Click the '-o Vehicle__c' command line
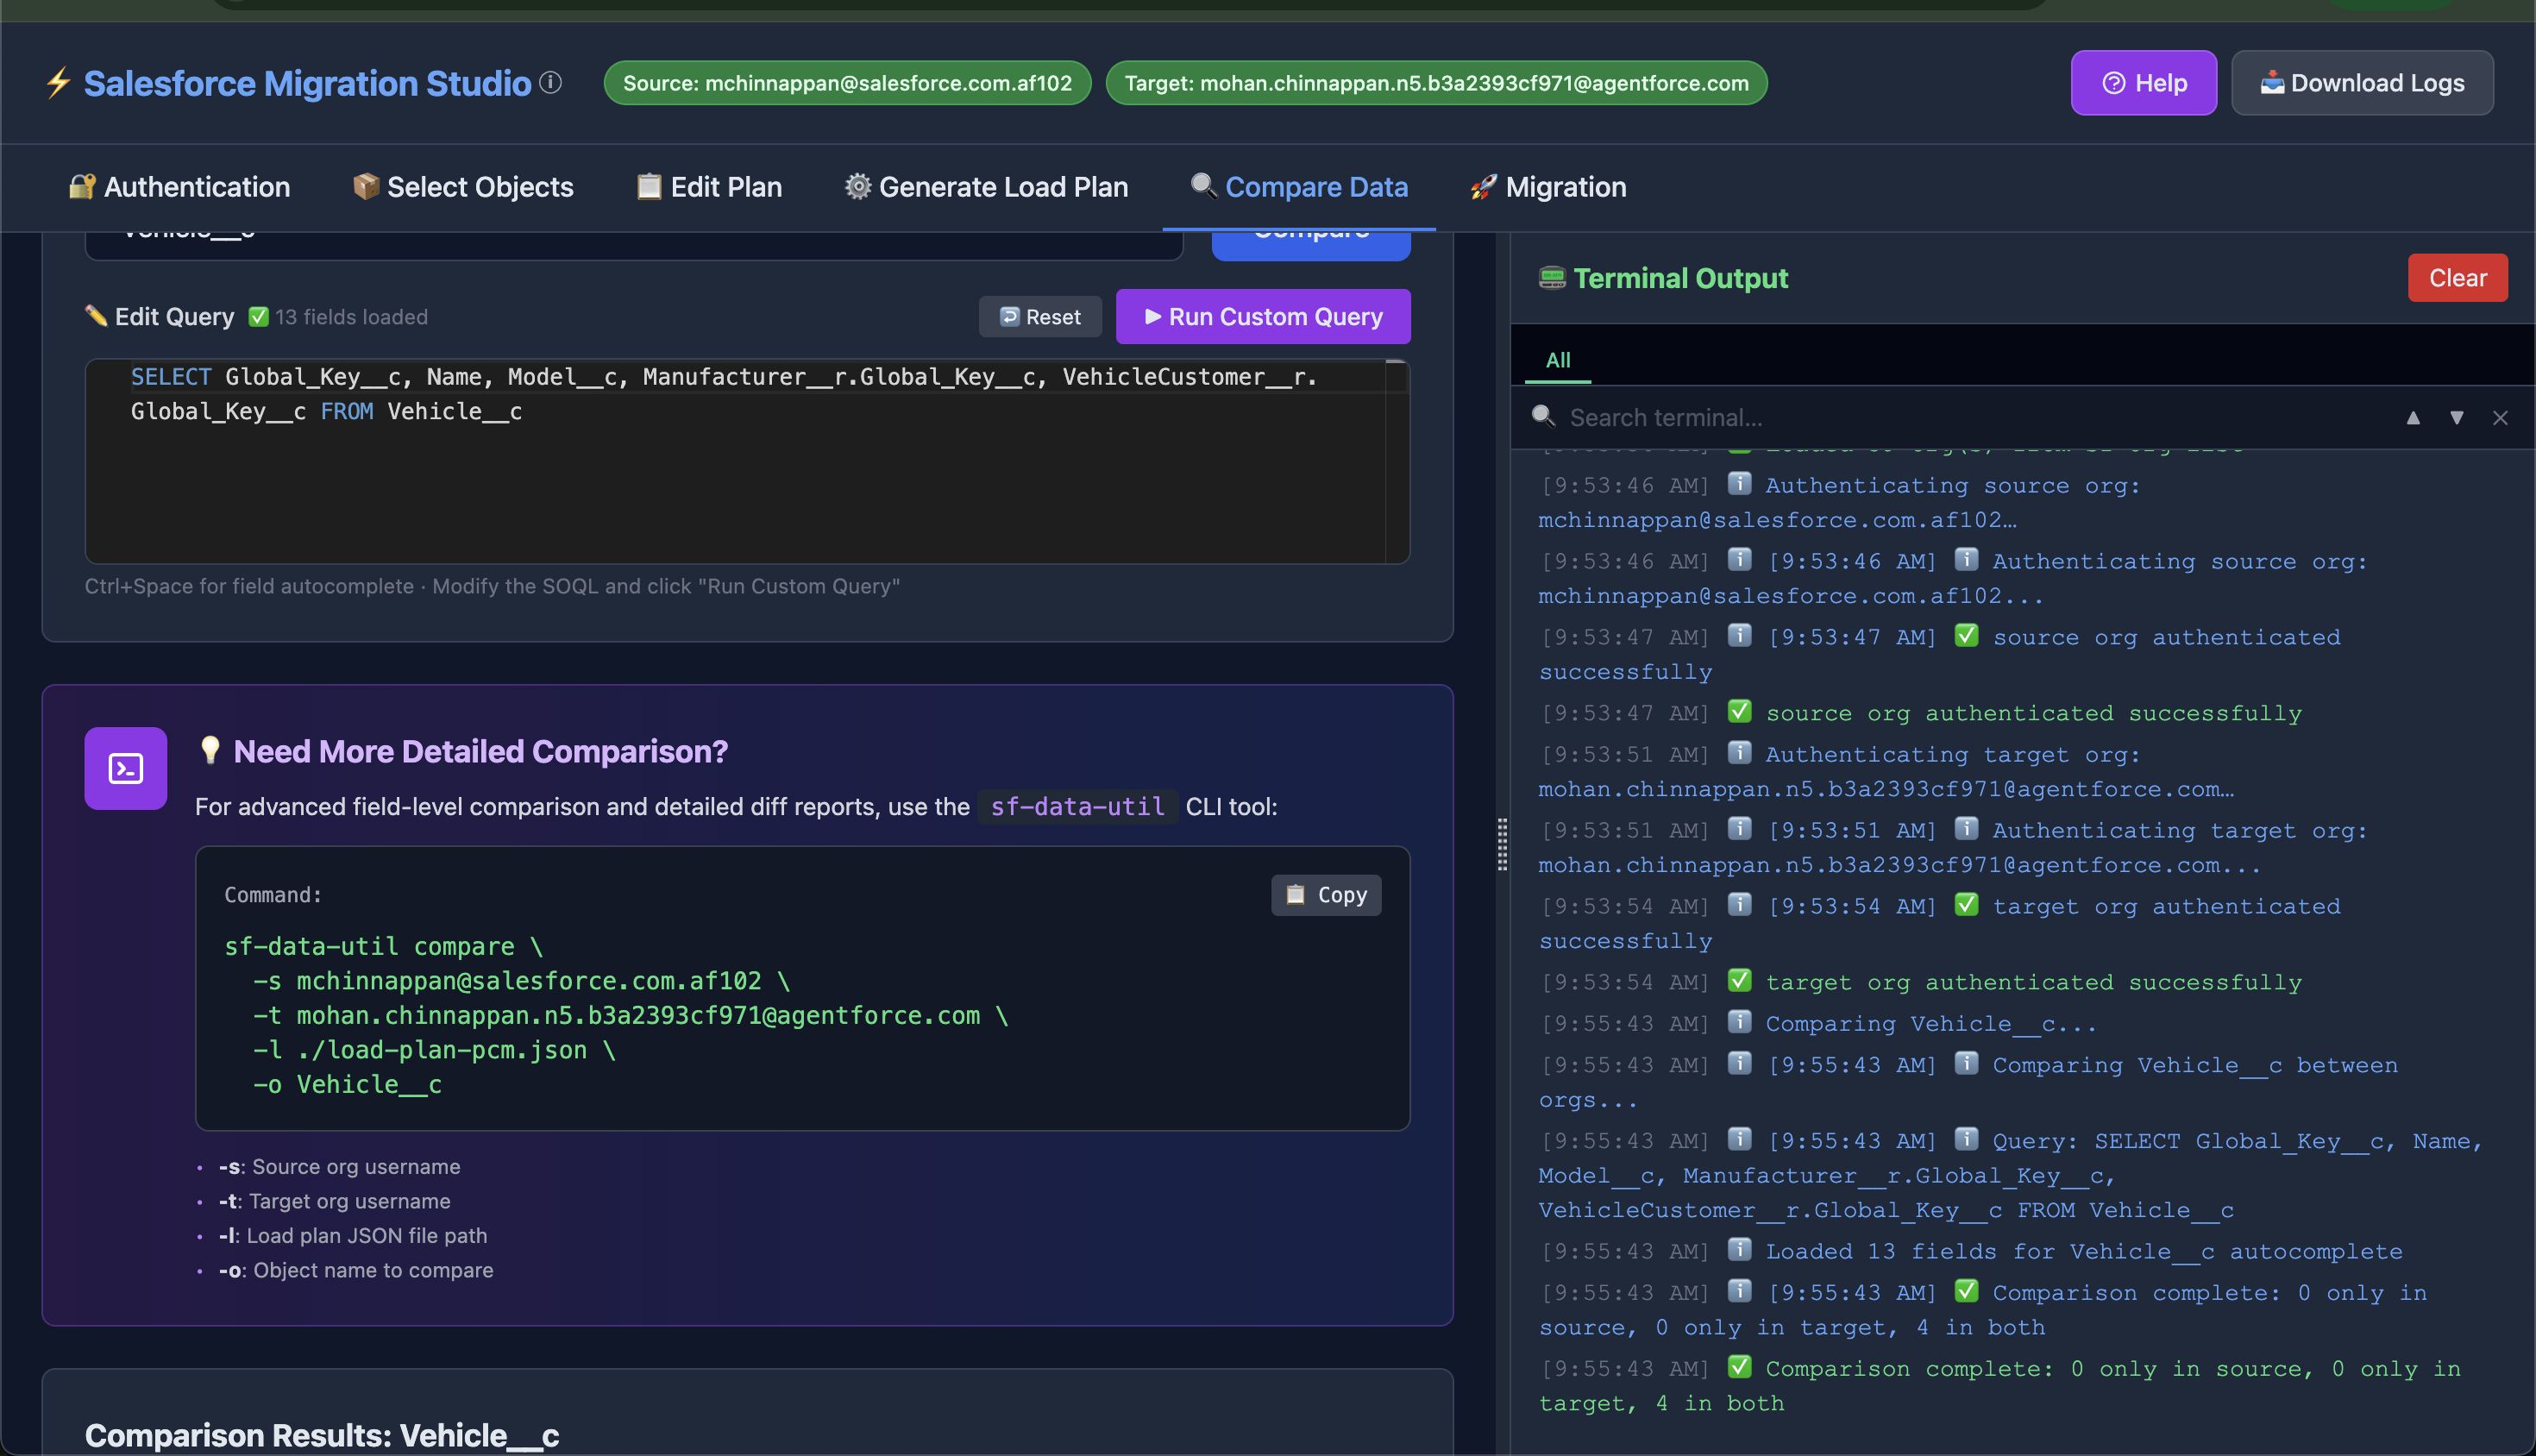This screenshot has height=1456, width=2536. point(347,1085)
